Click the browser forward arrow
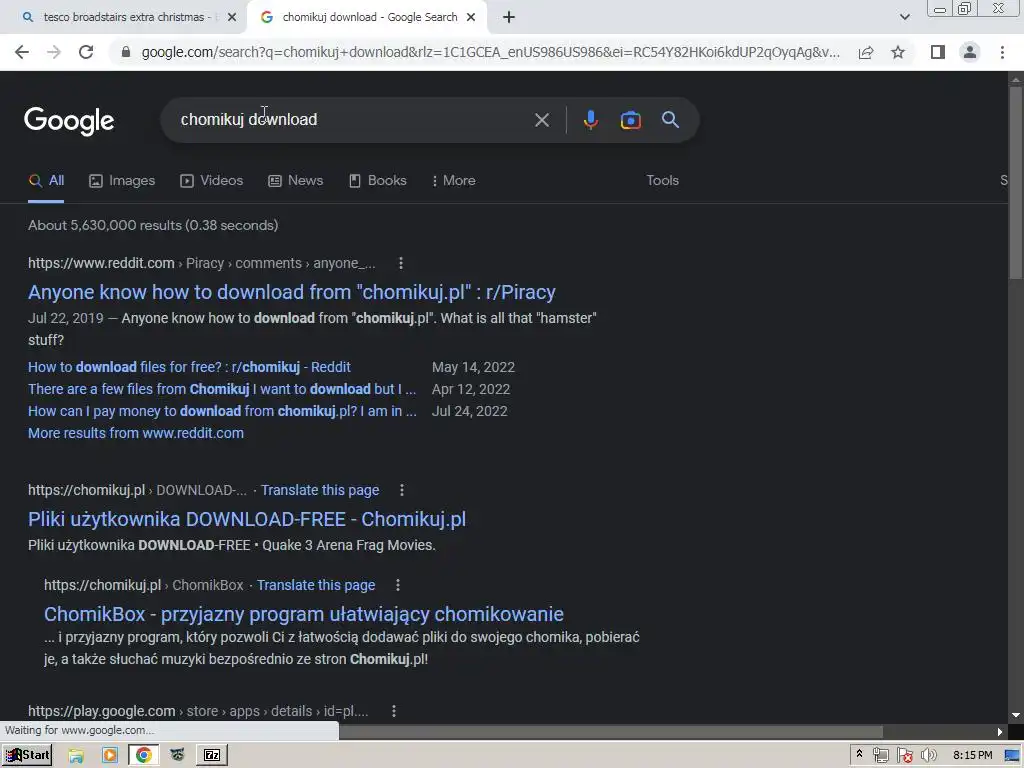 point(54,52)
